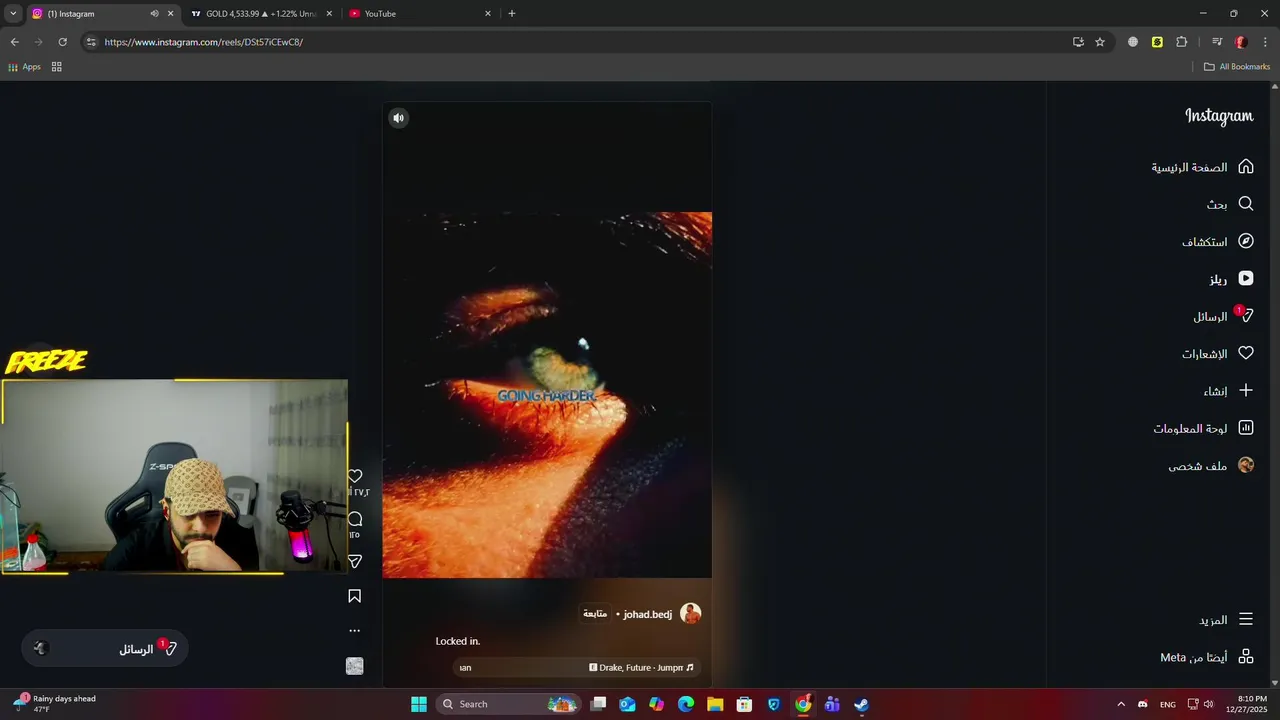This screenshot has height=720, width=1280.
Task: Click the yellow extension icon
Action: coord(1157,42)
